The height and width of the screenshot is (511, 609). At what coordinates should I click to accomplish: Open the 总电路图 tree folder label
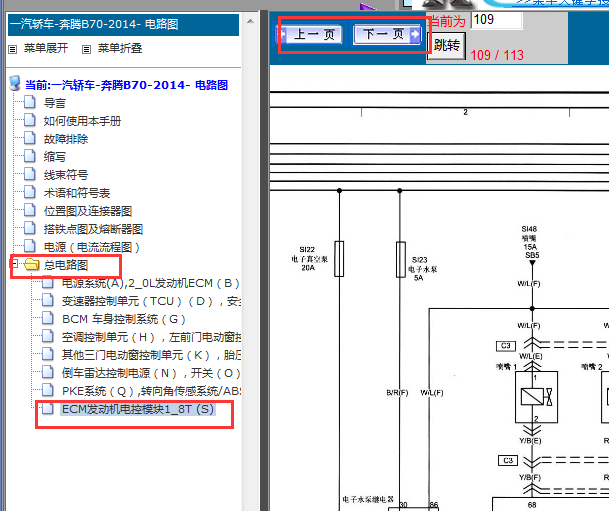[x=66, y=265]
